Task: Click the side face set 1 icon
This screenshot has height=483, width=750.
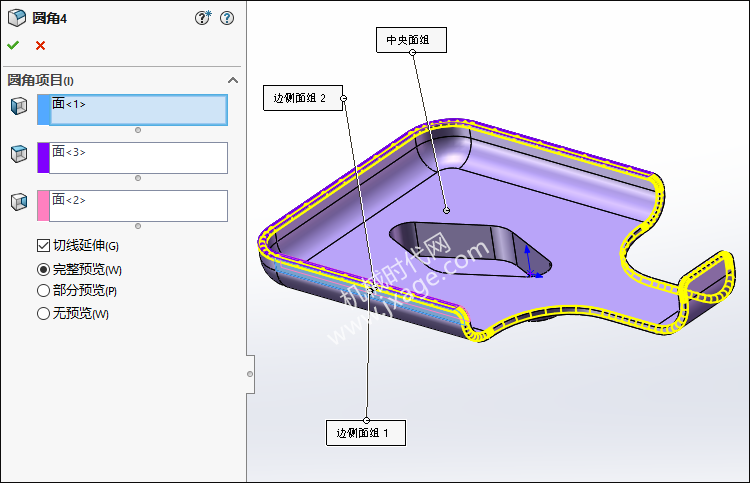Action: (x=19, y=106)
